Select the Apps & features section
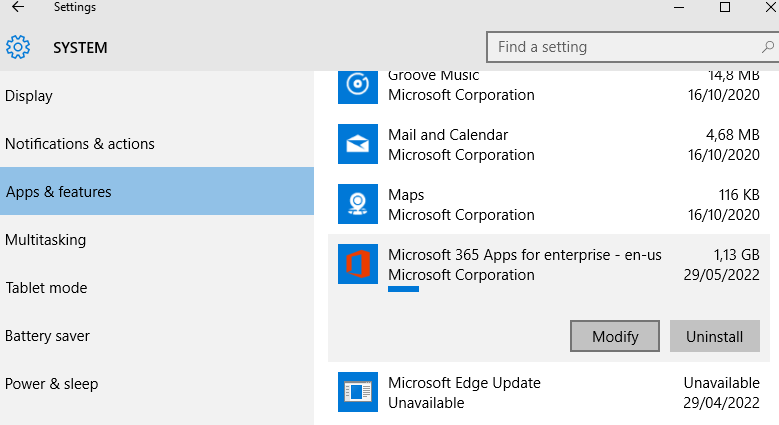 157,191
